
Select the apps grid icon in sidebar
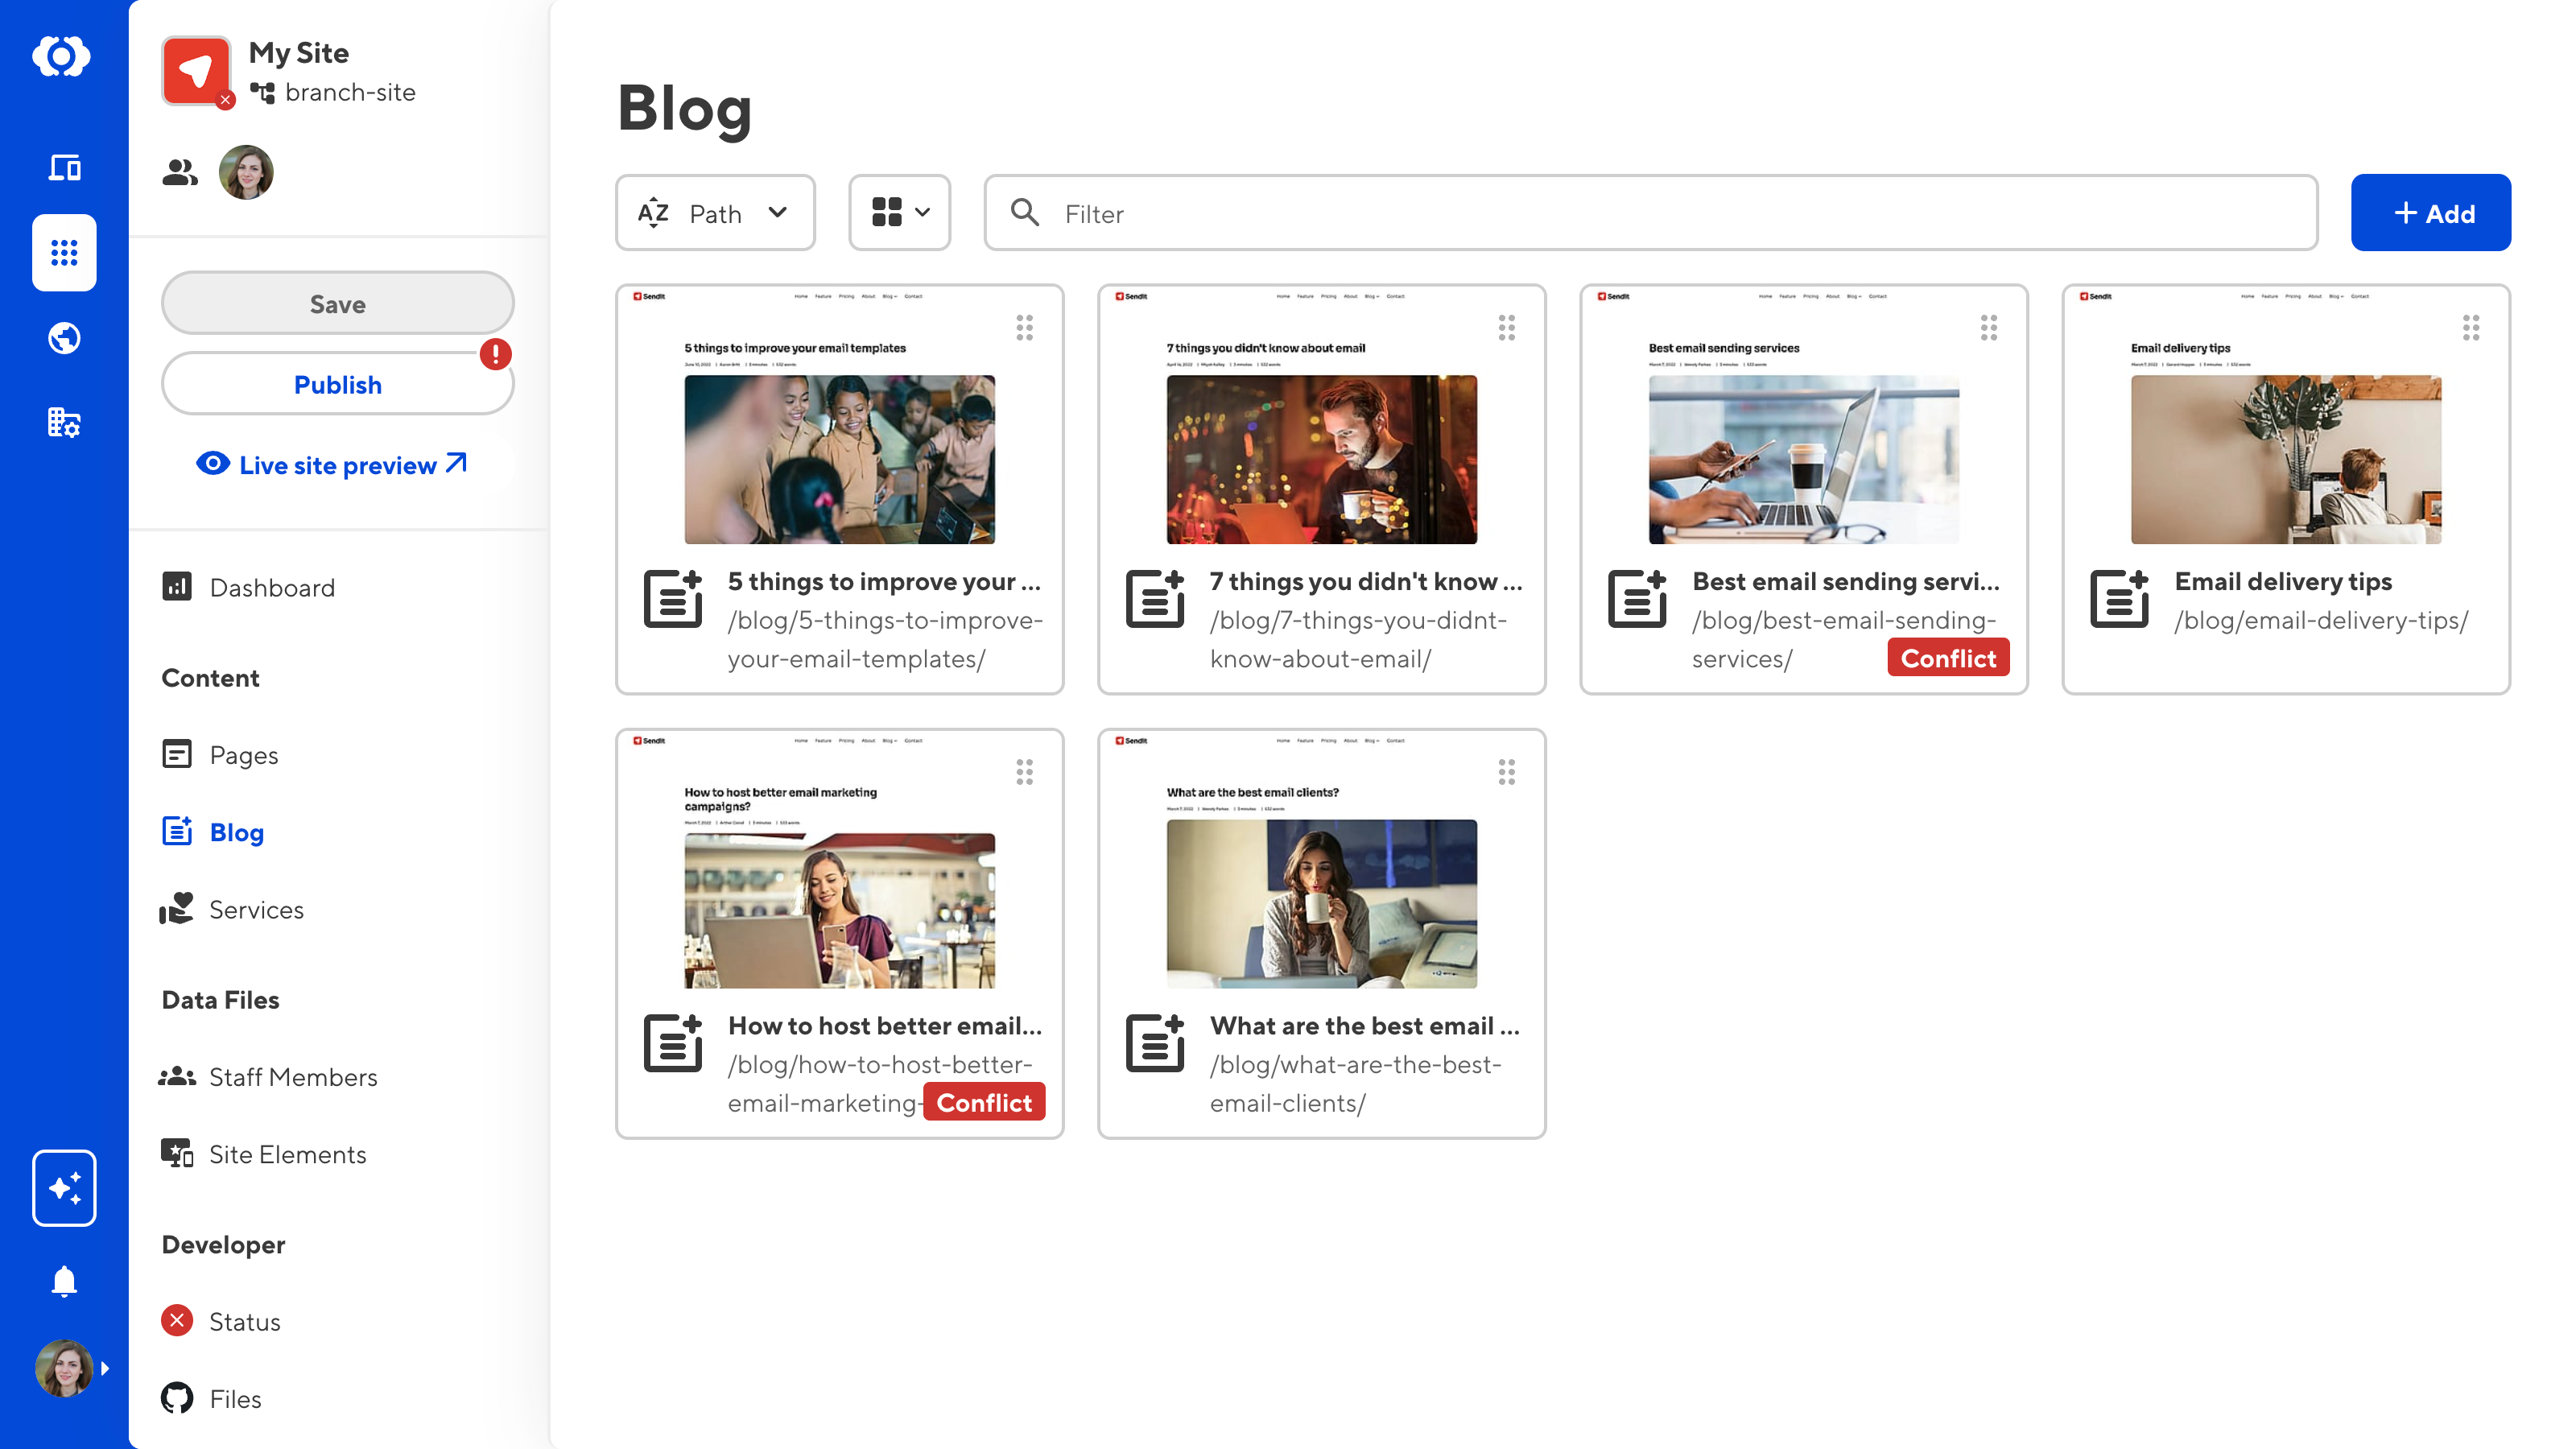64,252
